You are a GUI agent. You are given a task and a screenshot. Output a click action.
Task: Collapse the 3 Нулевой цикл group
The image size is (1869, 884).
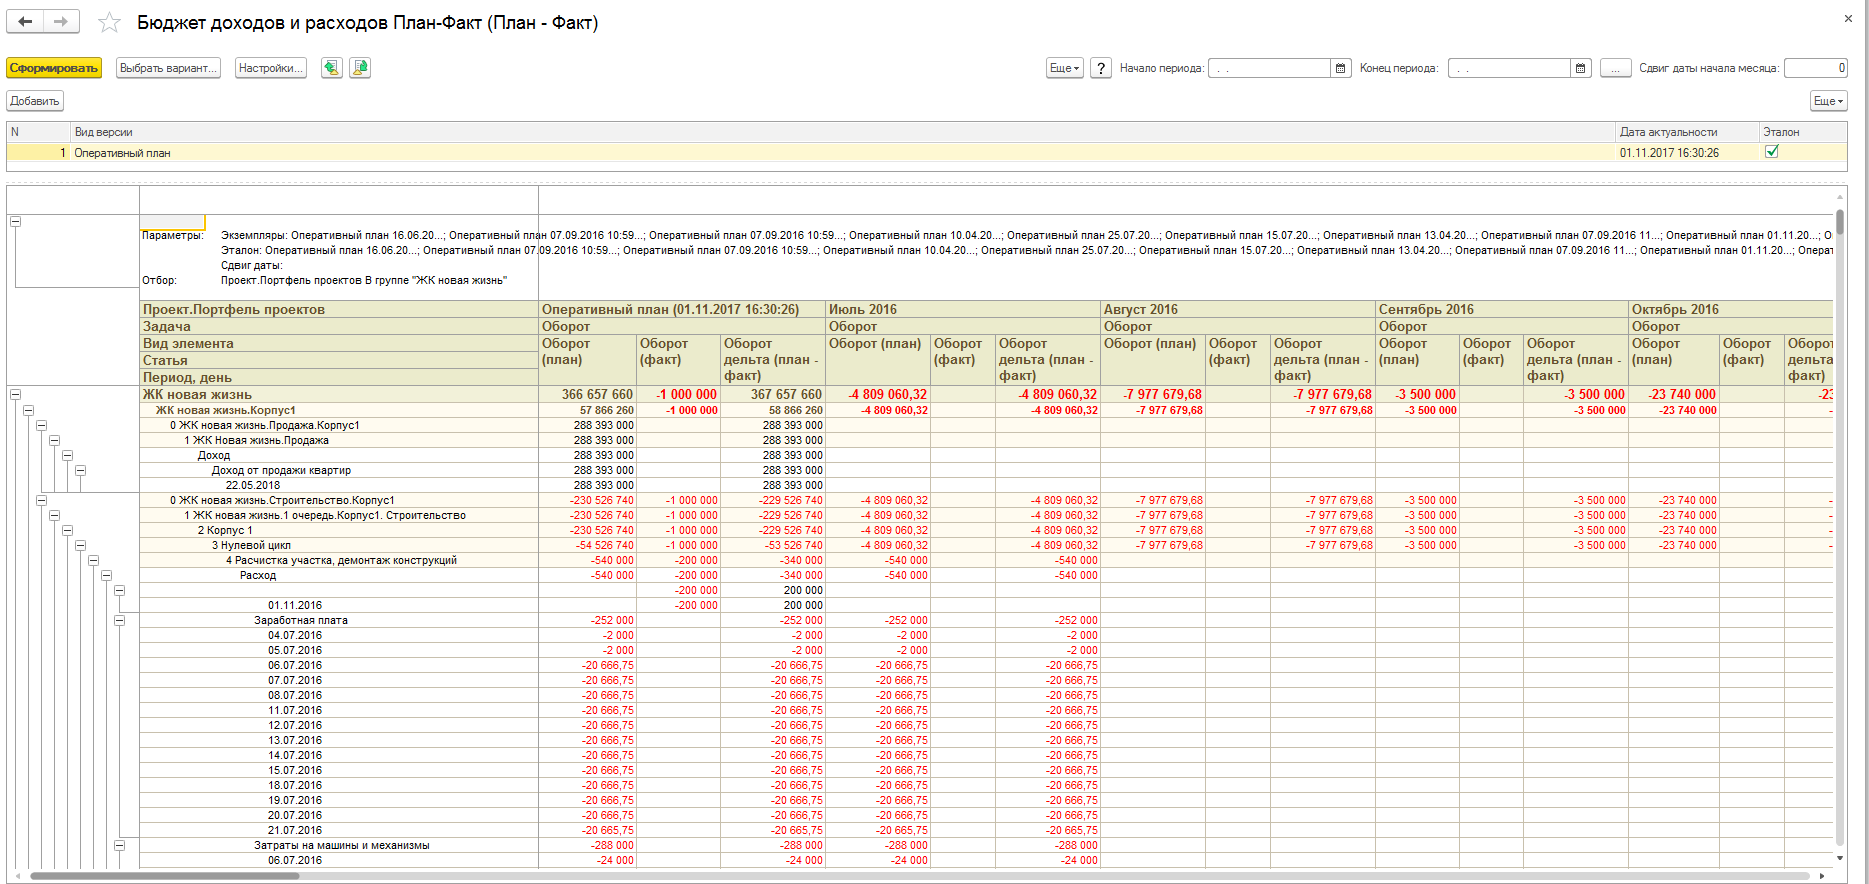click(80, 545)
